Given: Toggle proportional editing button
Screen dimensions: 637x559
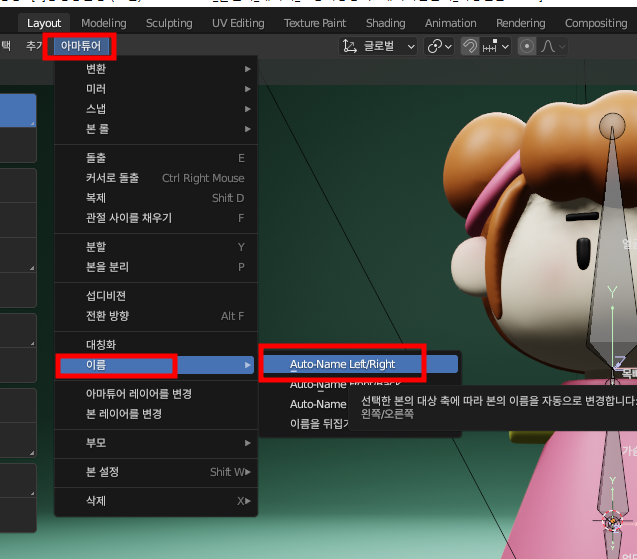Looking at the screenshot, I should (527, 46).
